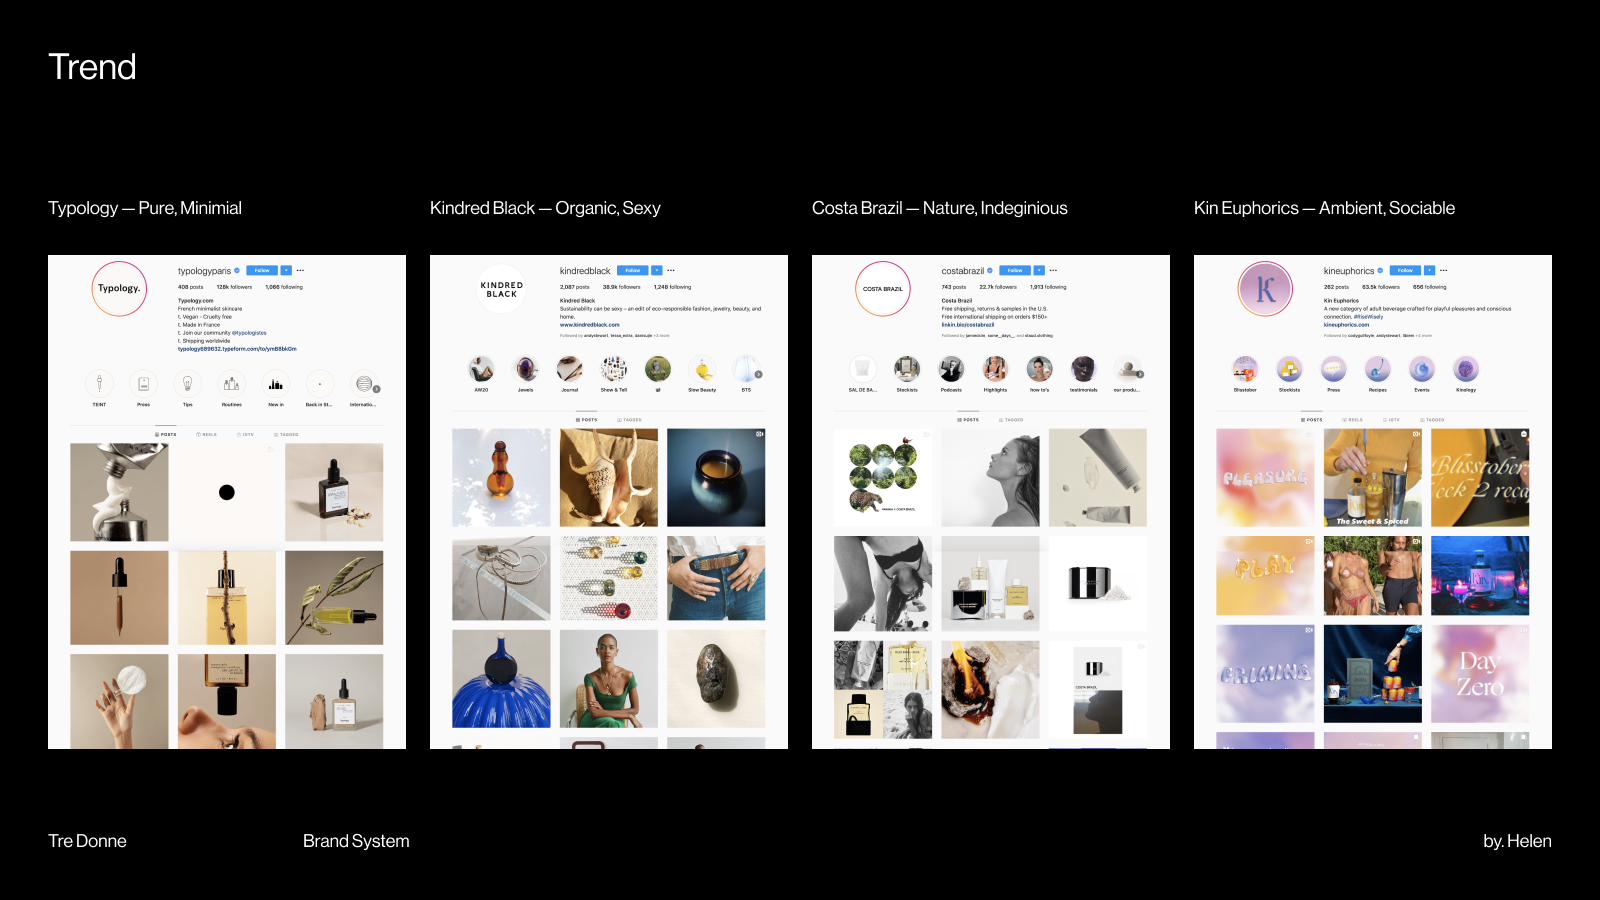This screenshot has width=1600, height=900.
Task: Open the more options dots on kineuphorics
Action: (1443, 270)
